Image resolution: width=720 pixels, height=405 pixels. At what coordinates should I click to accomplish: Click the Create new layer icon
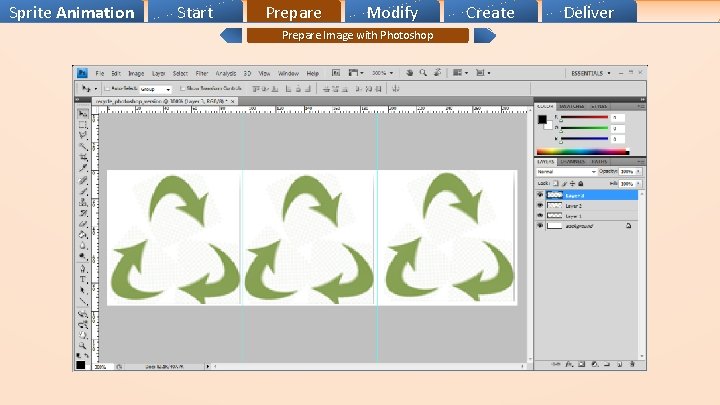click(x=619, y=364)
